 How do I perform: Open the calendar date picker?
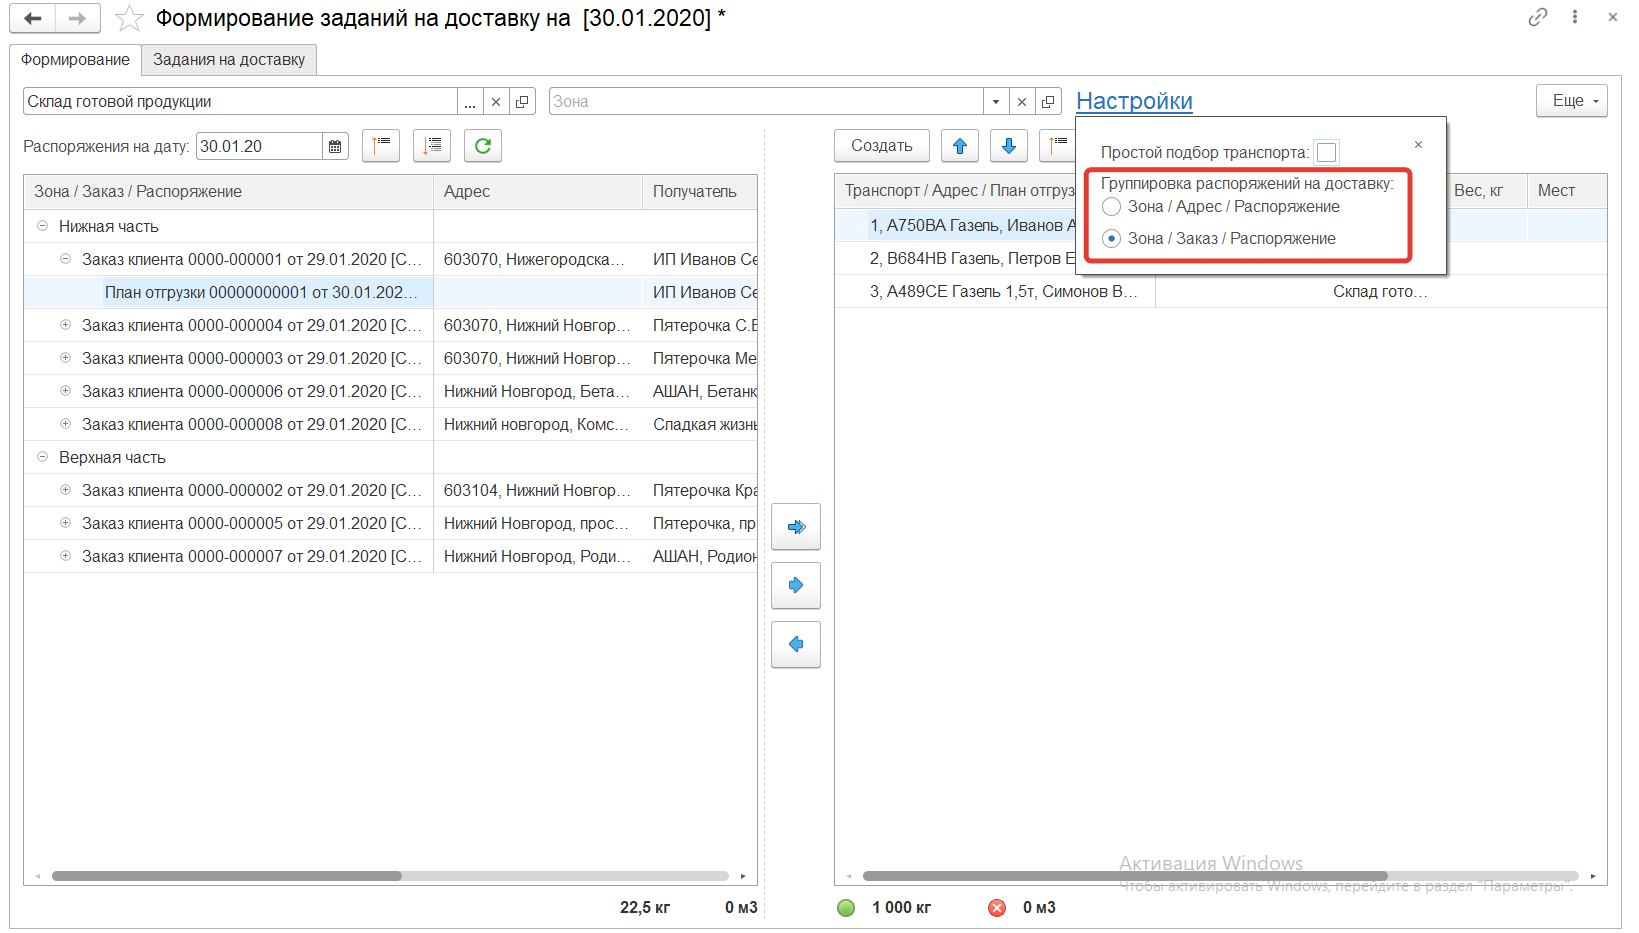click(335, 147)
